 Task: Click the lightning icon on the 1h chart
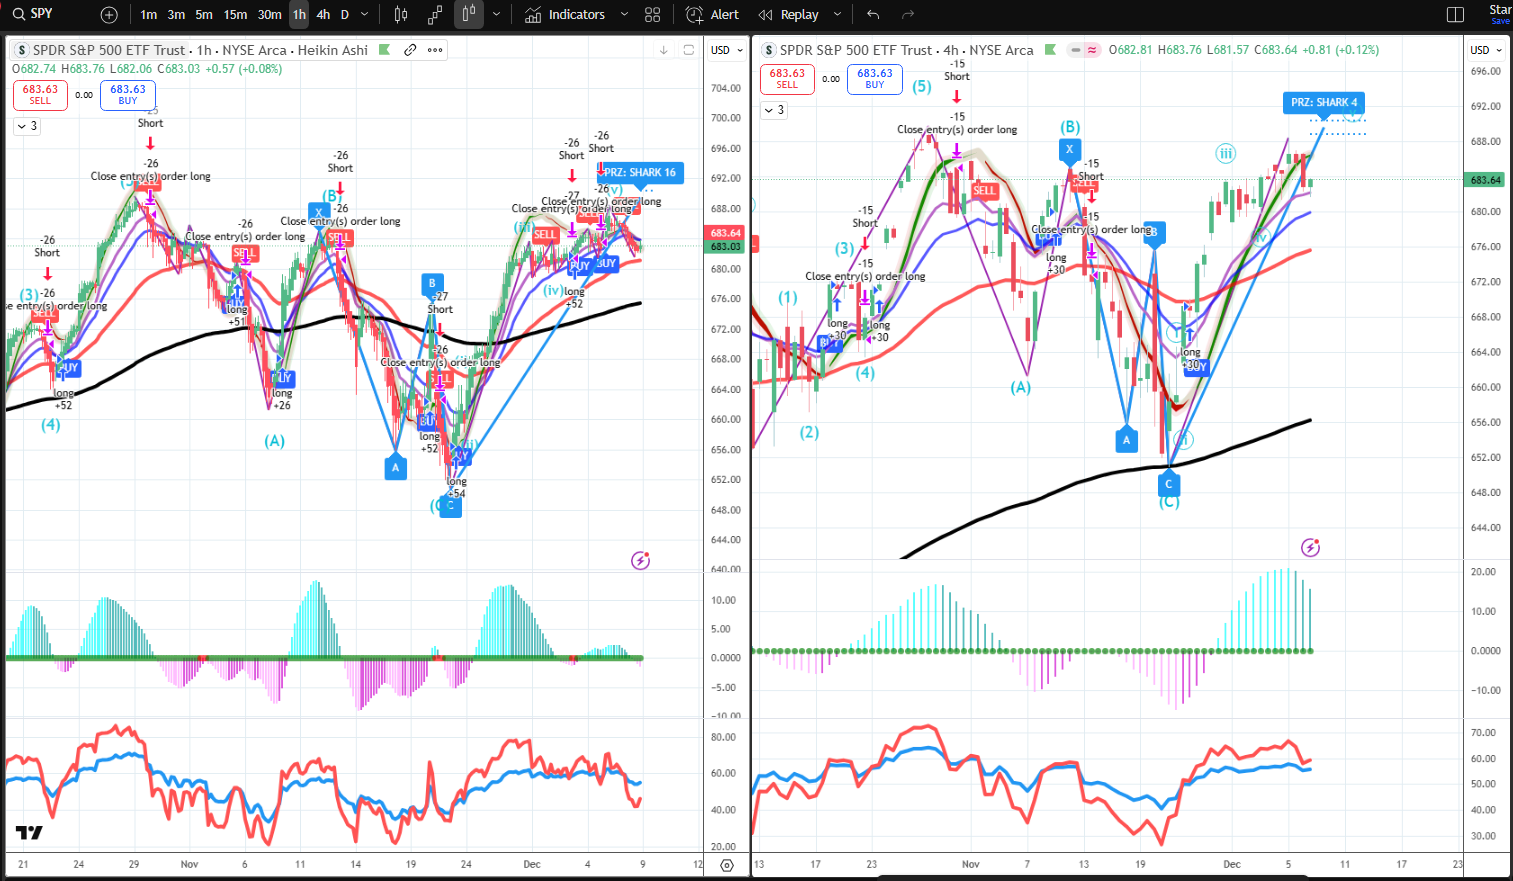tap(641, 560)
